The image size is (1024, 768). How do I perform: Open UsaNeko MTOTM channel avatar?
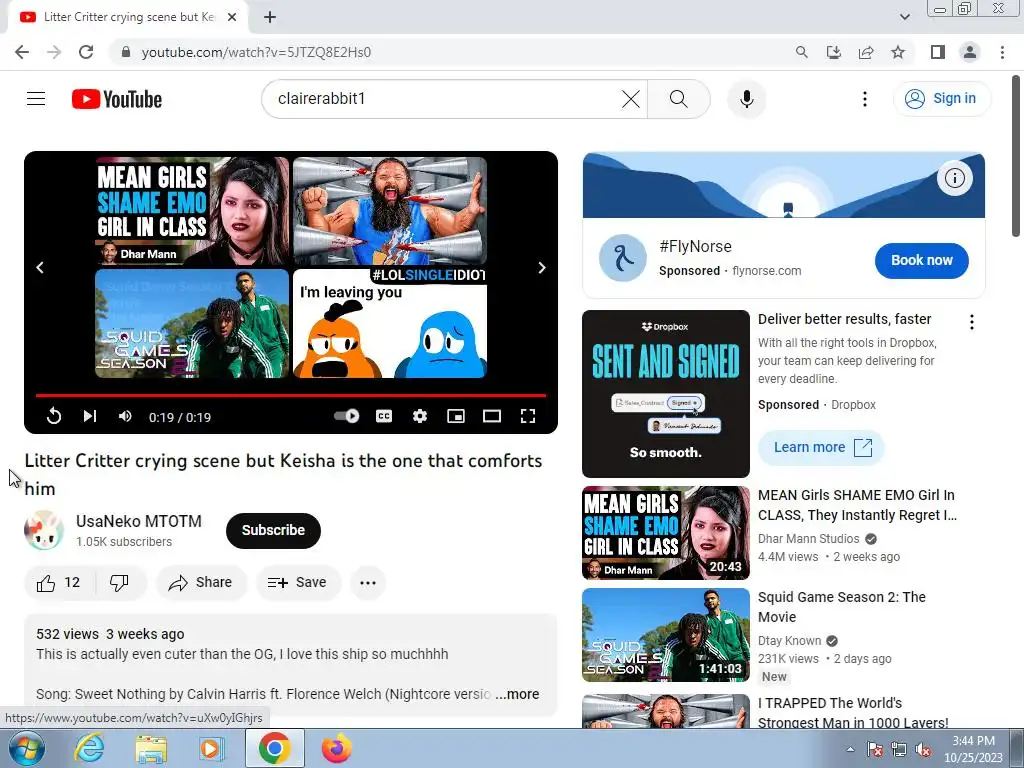click(x=44, y=530)
